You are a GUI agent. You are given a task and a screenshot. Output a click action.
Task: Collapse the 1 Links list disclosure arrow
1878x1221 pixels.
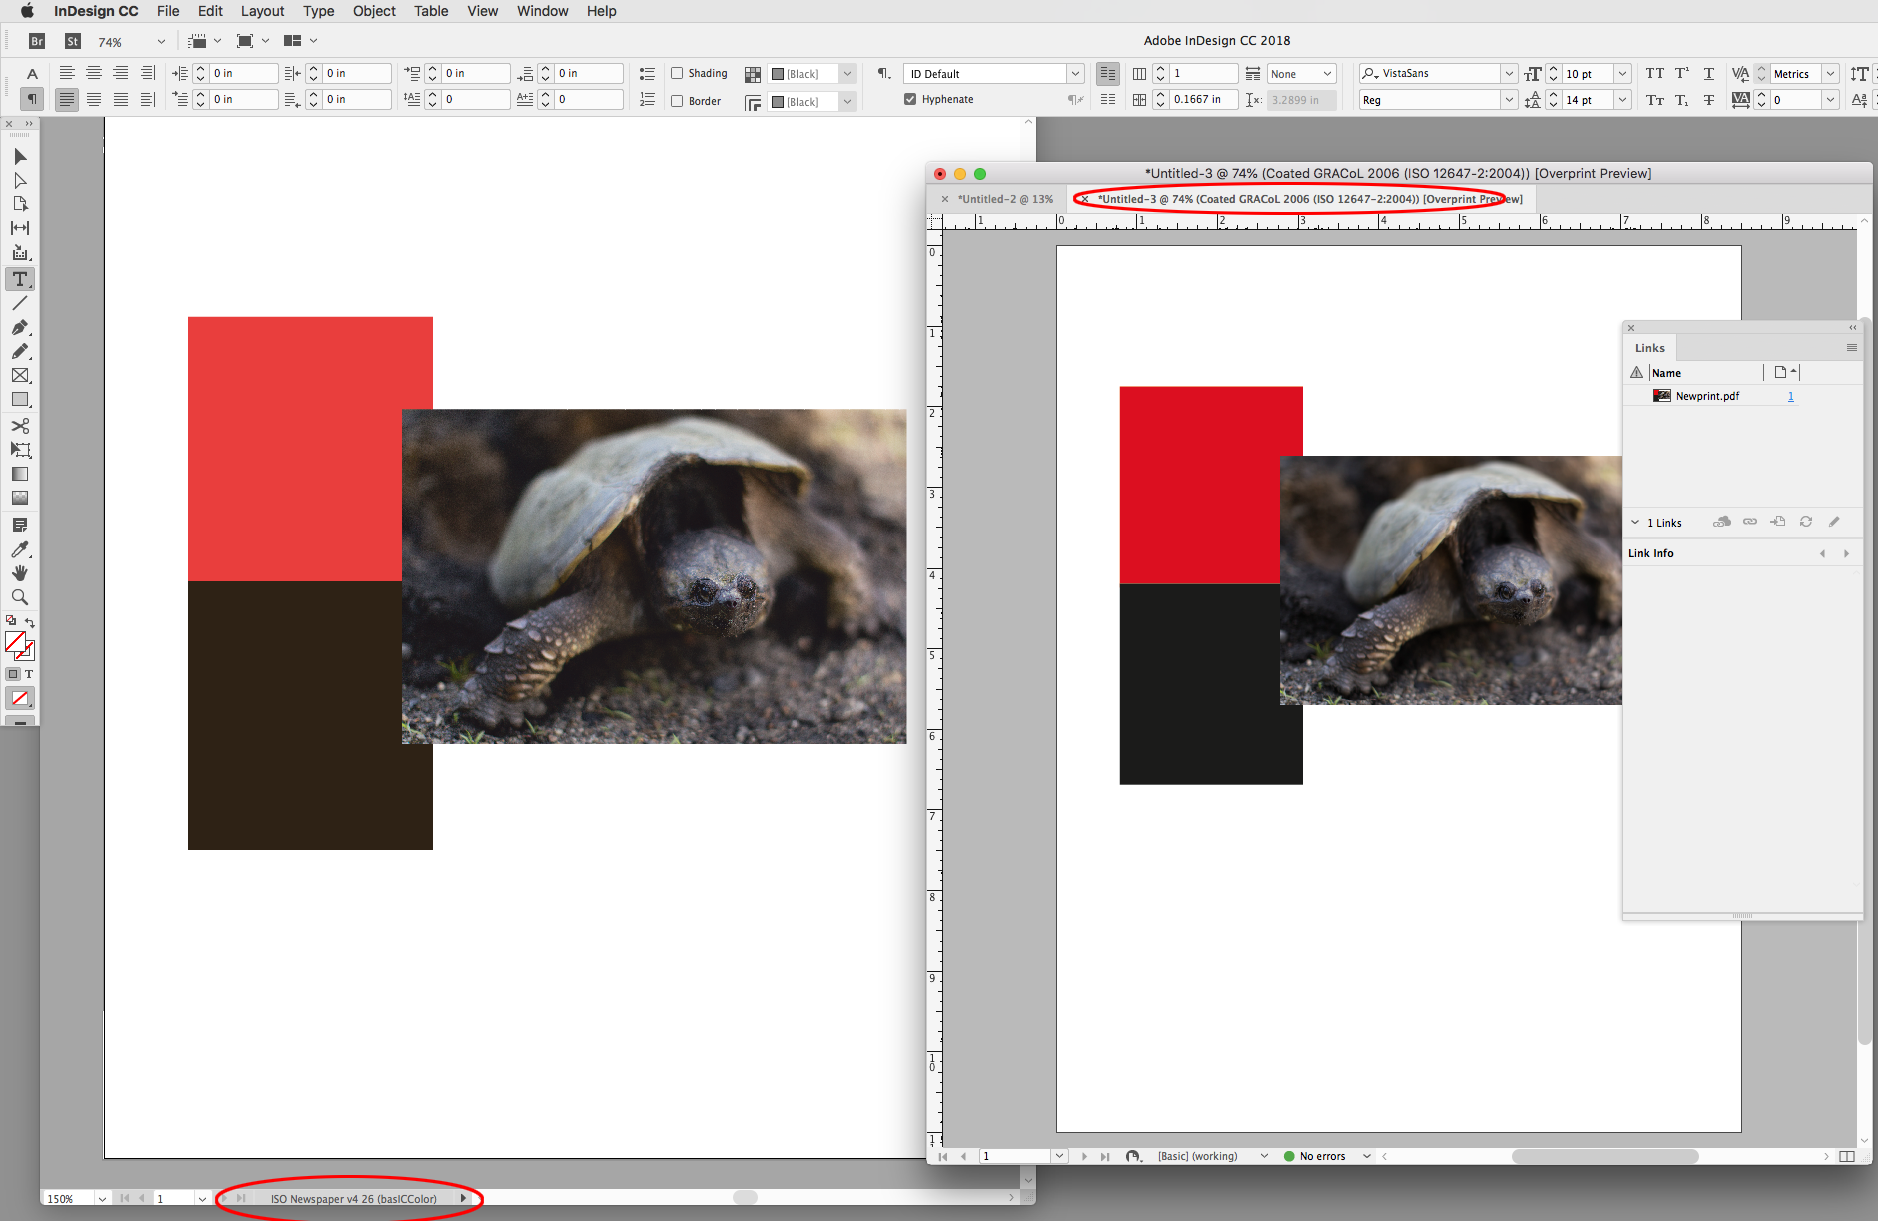click(x=1633, y=522)
